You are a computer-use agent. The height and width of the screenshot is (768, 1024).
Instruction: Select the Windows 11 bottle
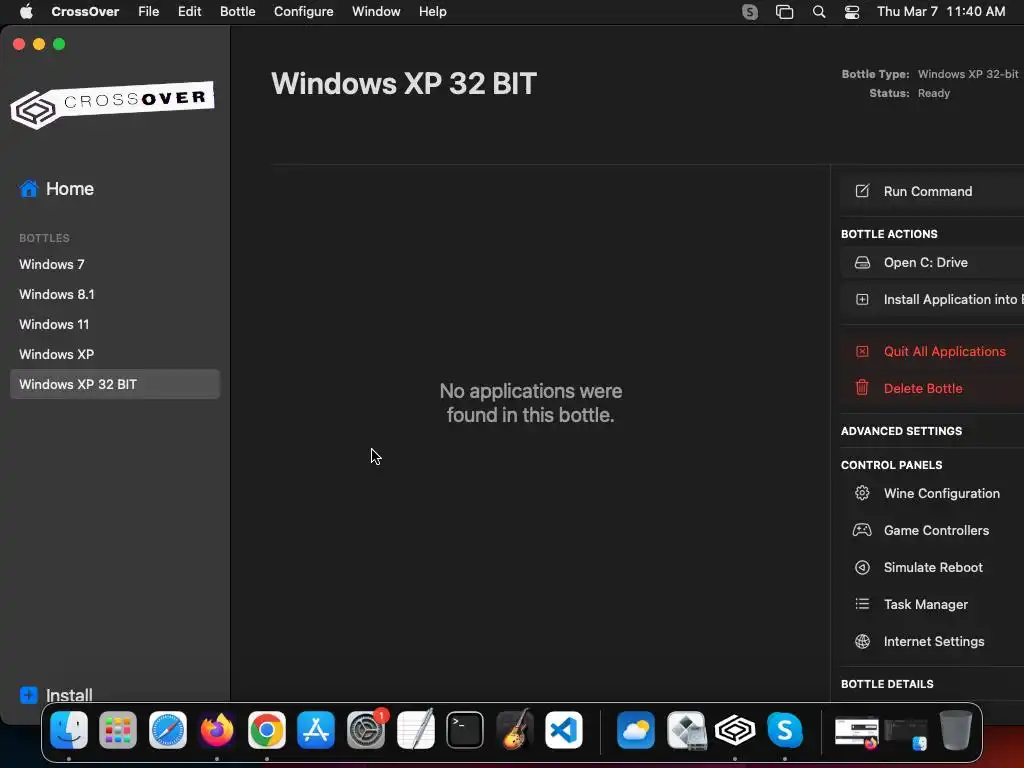115,325
